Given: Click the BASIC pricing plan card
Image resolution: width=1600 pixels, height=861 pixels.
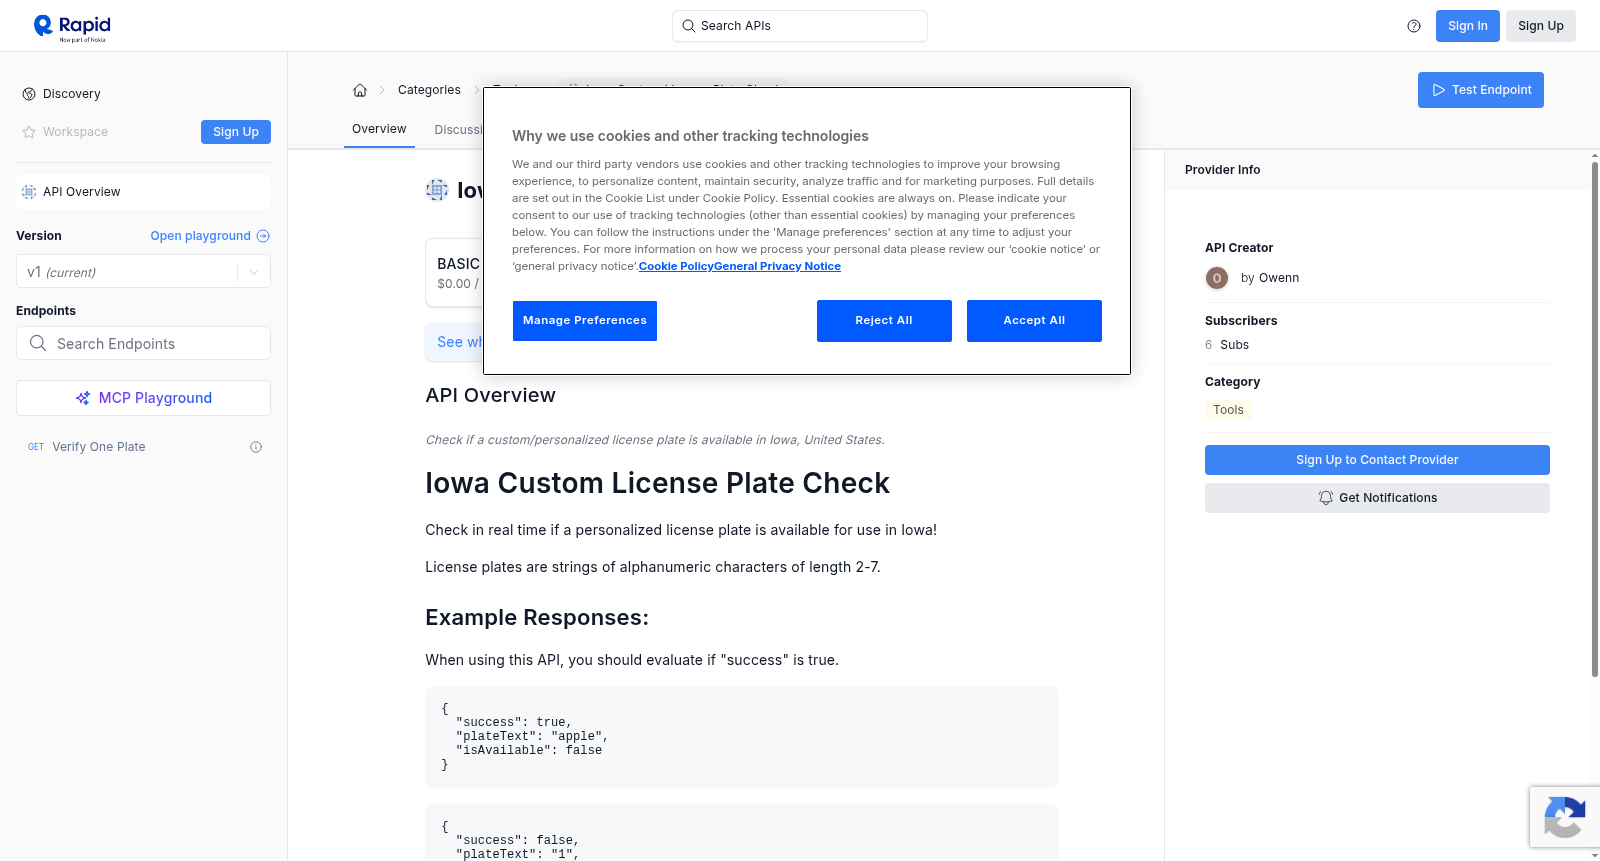Looking at the screenshot, I should coord(455,273).
